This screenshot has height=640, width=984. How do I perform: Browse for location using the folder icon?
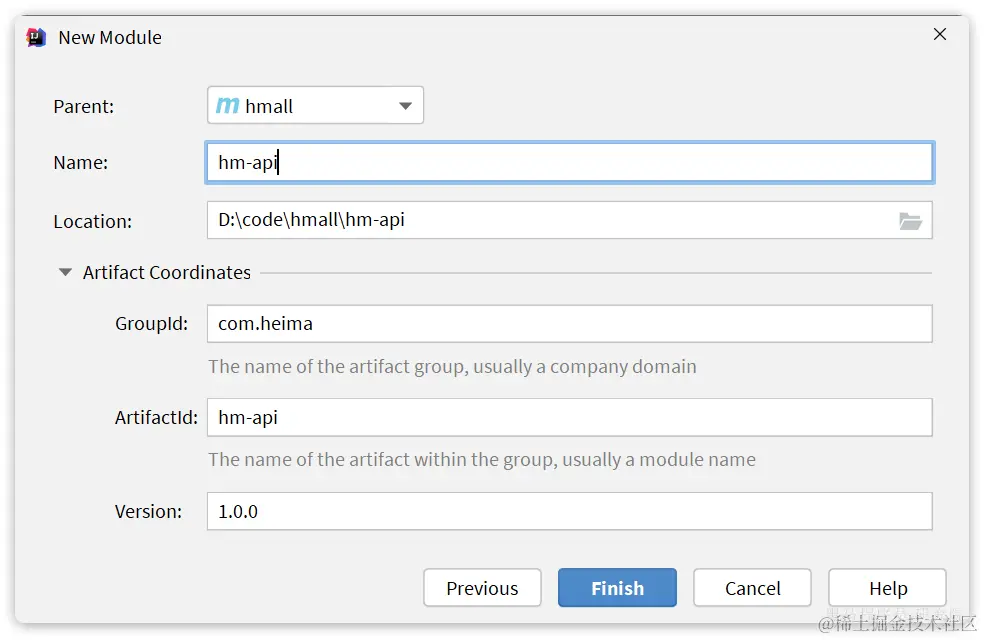pos(910,221)
